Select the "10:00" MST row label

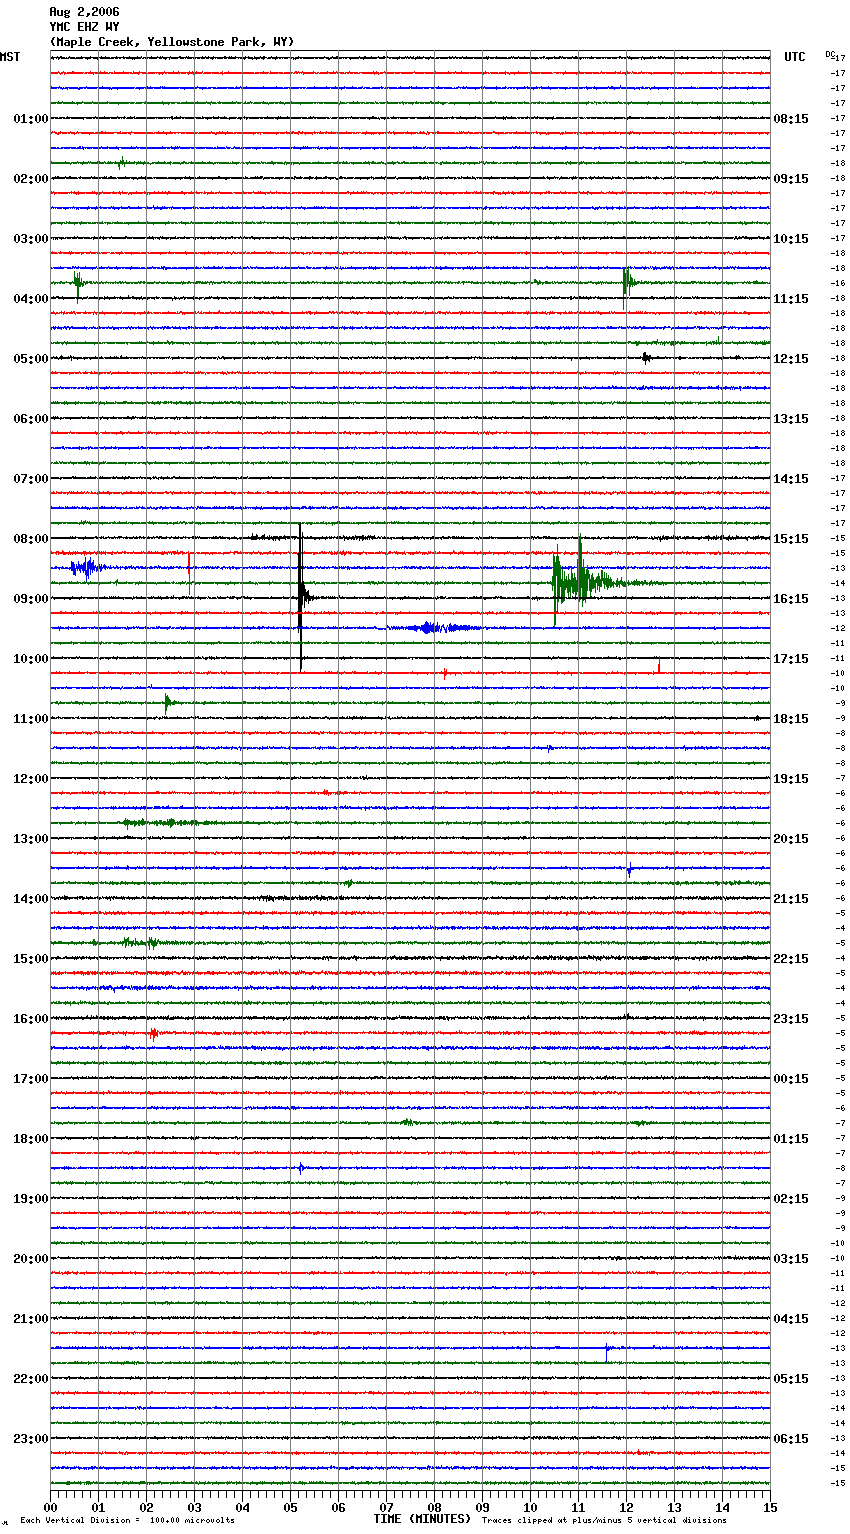(31, 659)
